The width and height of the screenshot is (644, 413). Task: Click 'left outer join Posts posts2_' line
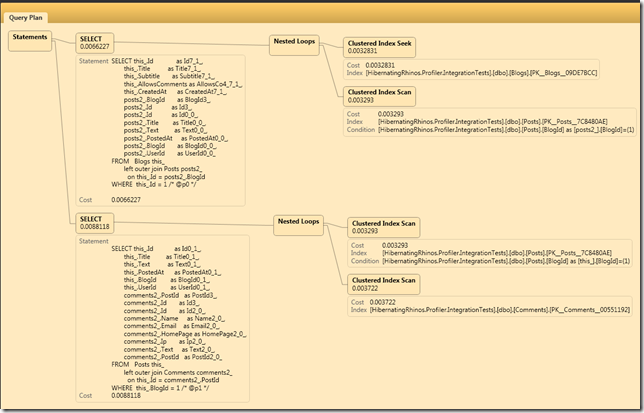coord(163,169)
